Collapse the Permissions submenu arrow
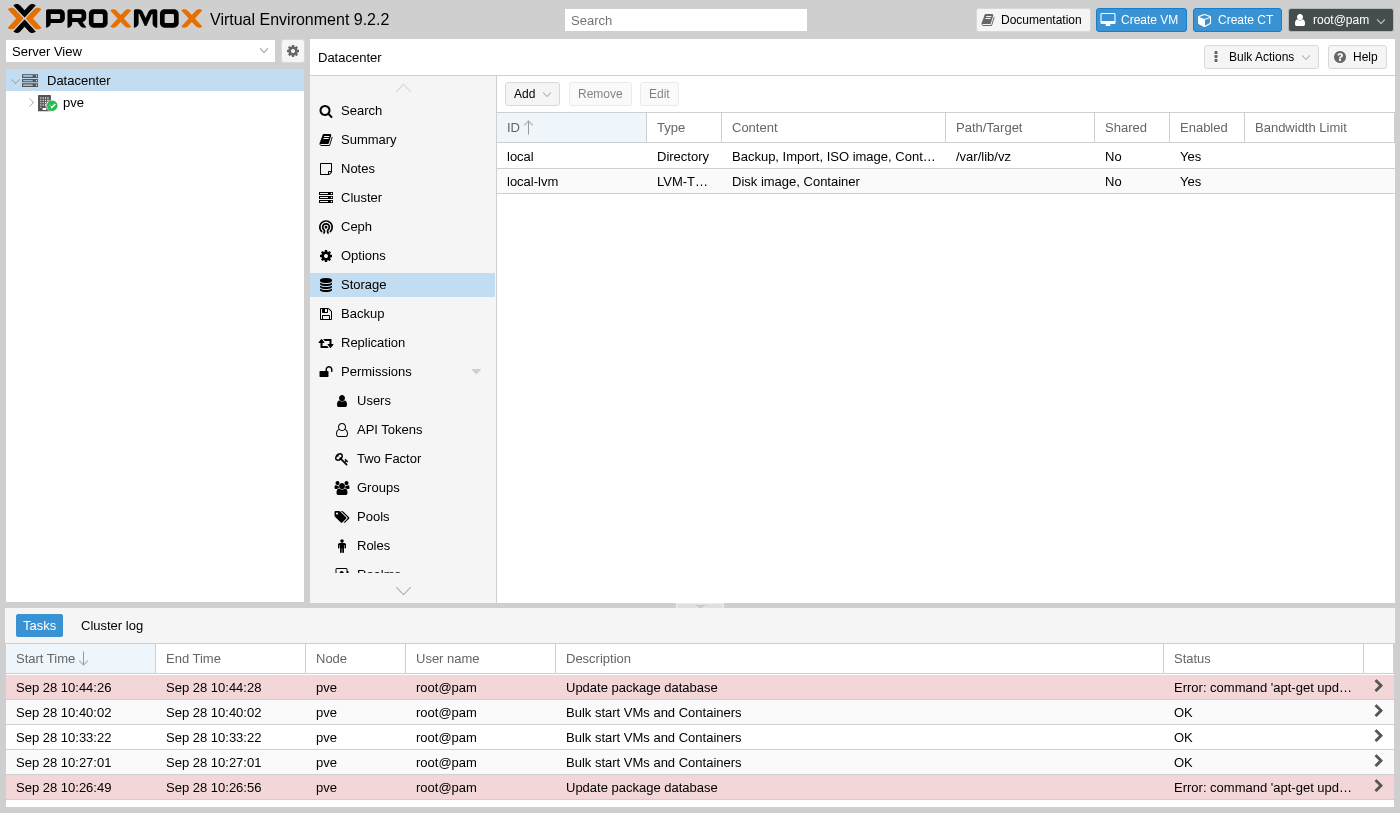This screenshot has height=813, width=1400. tap(476, 372)
